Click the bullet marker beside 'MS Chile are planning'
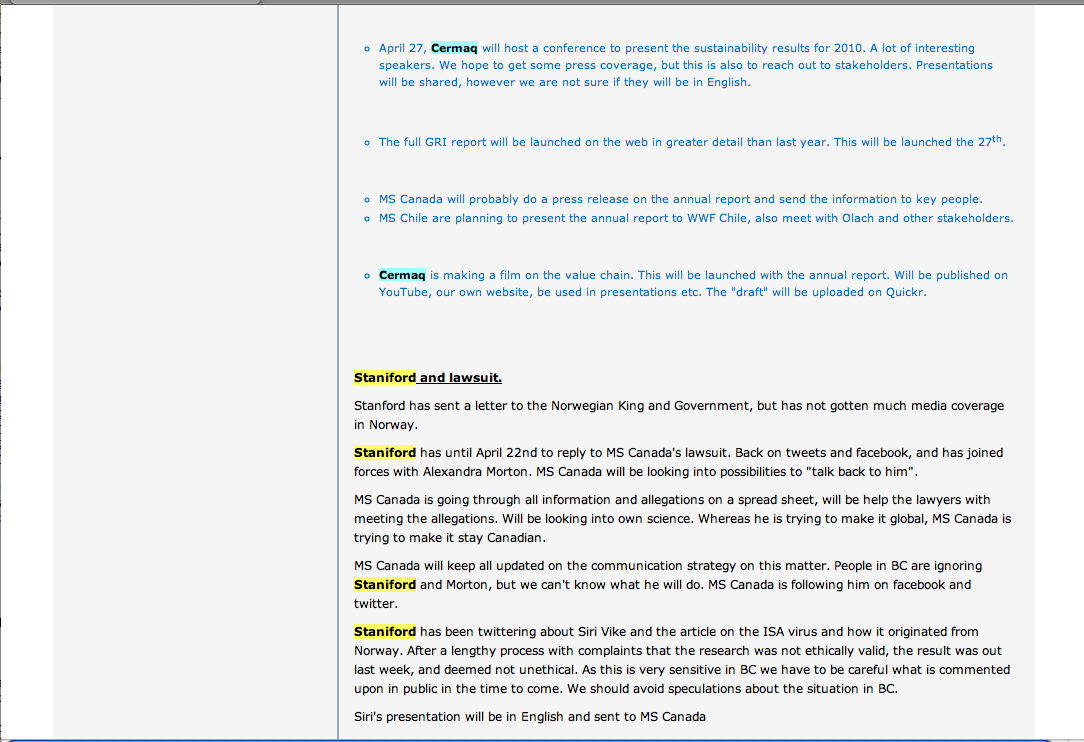This screenshot has height=742, width=1084. pos(367,219)
